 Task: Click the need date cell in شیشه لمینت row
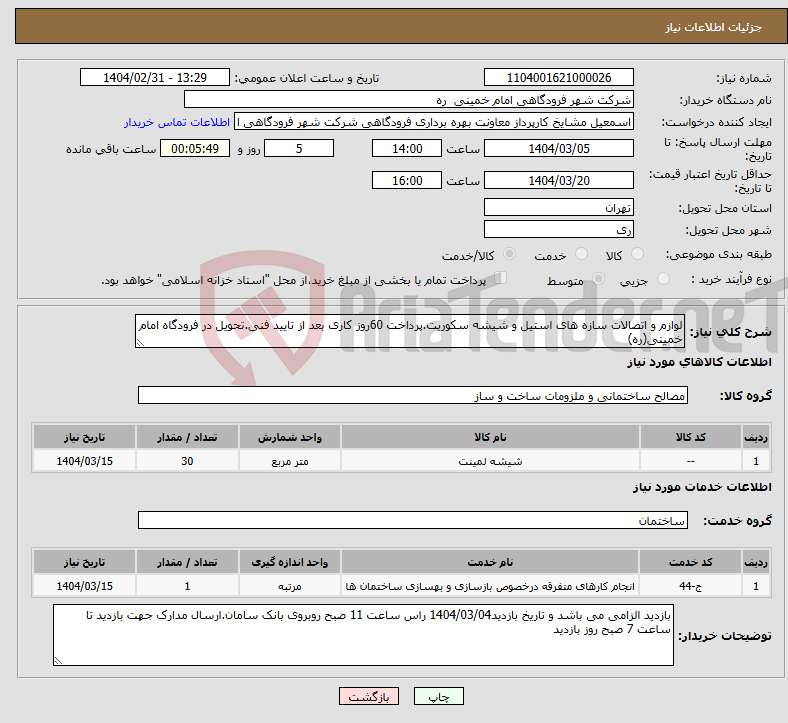coord(84,461)
